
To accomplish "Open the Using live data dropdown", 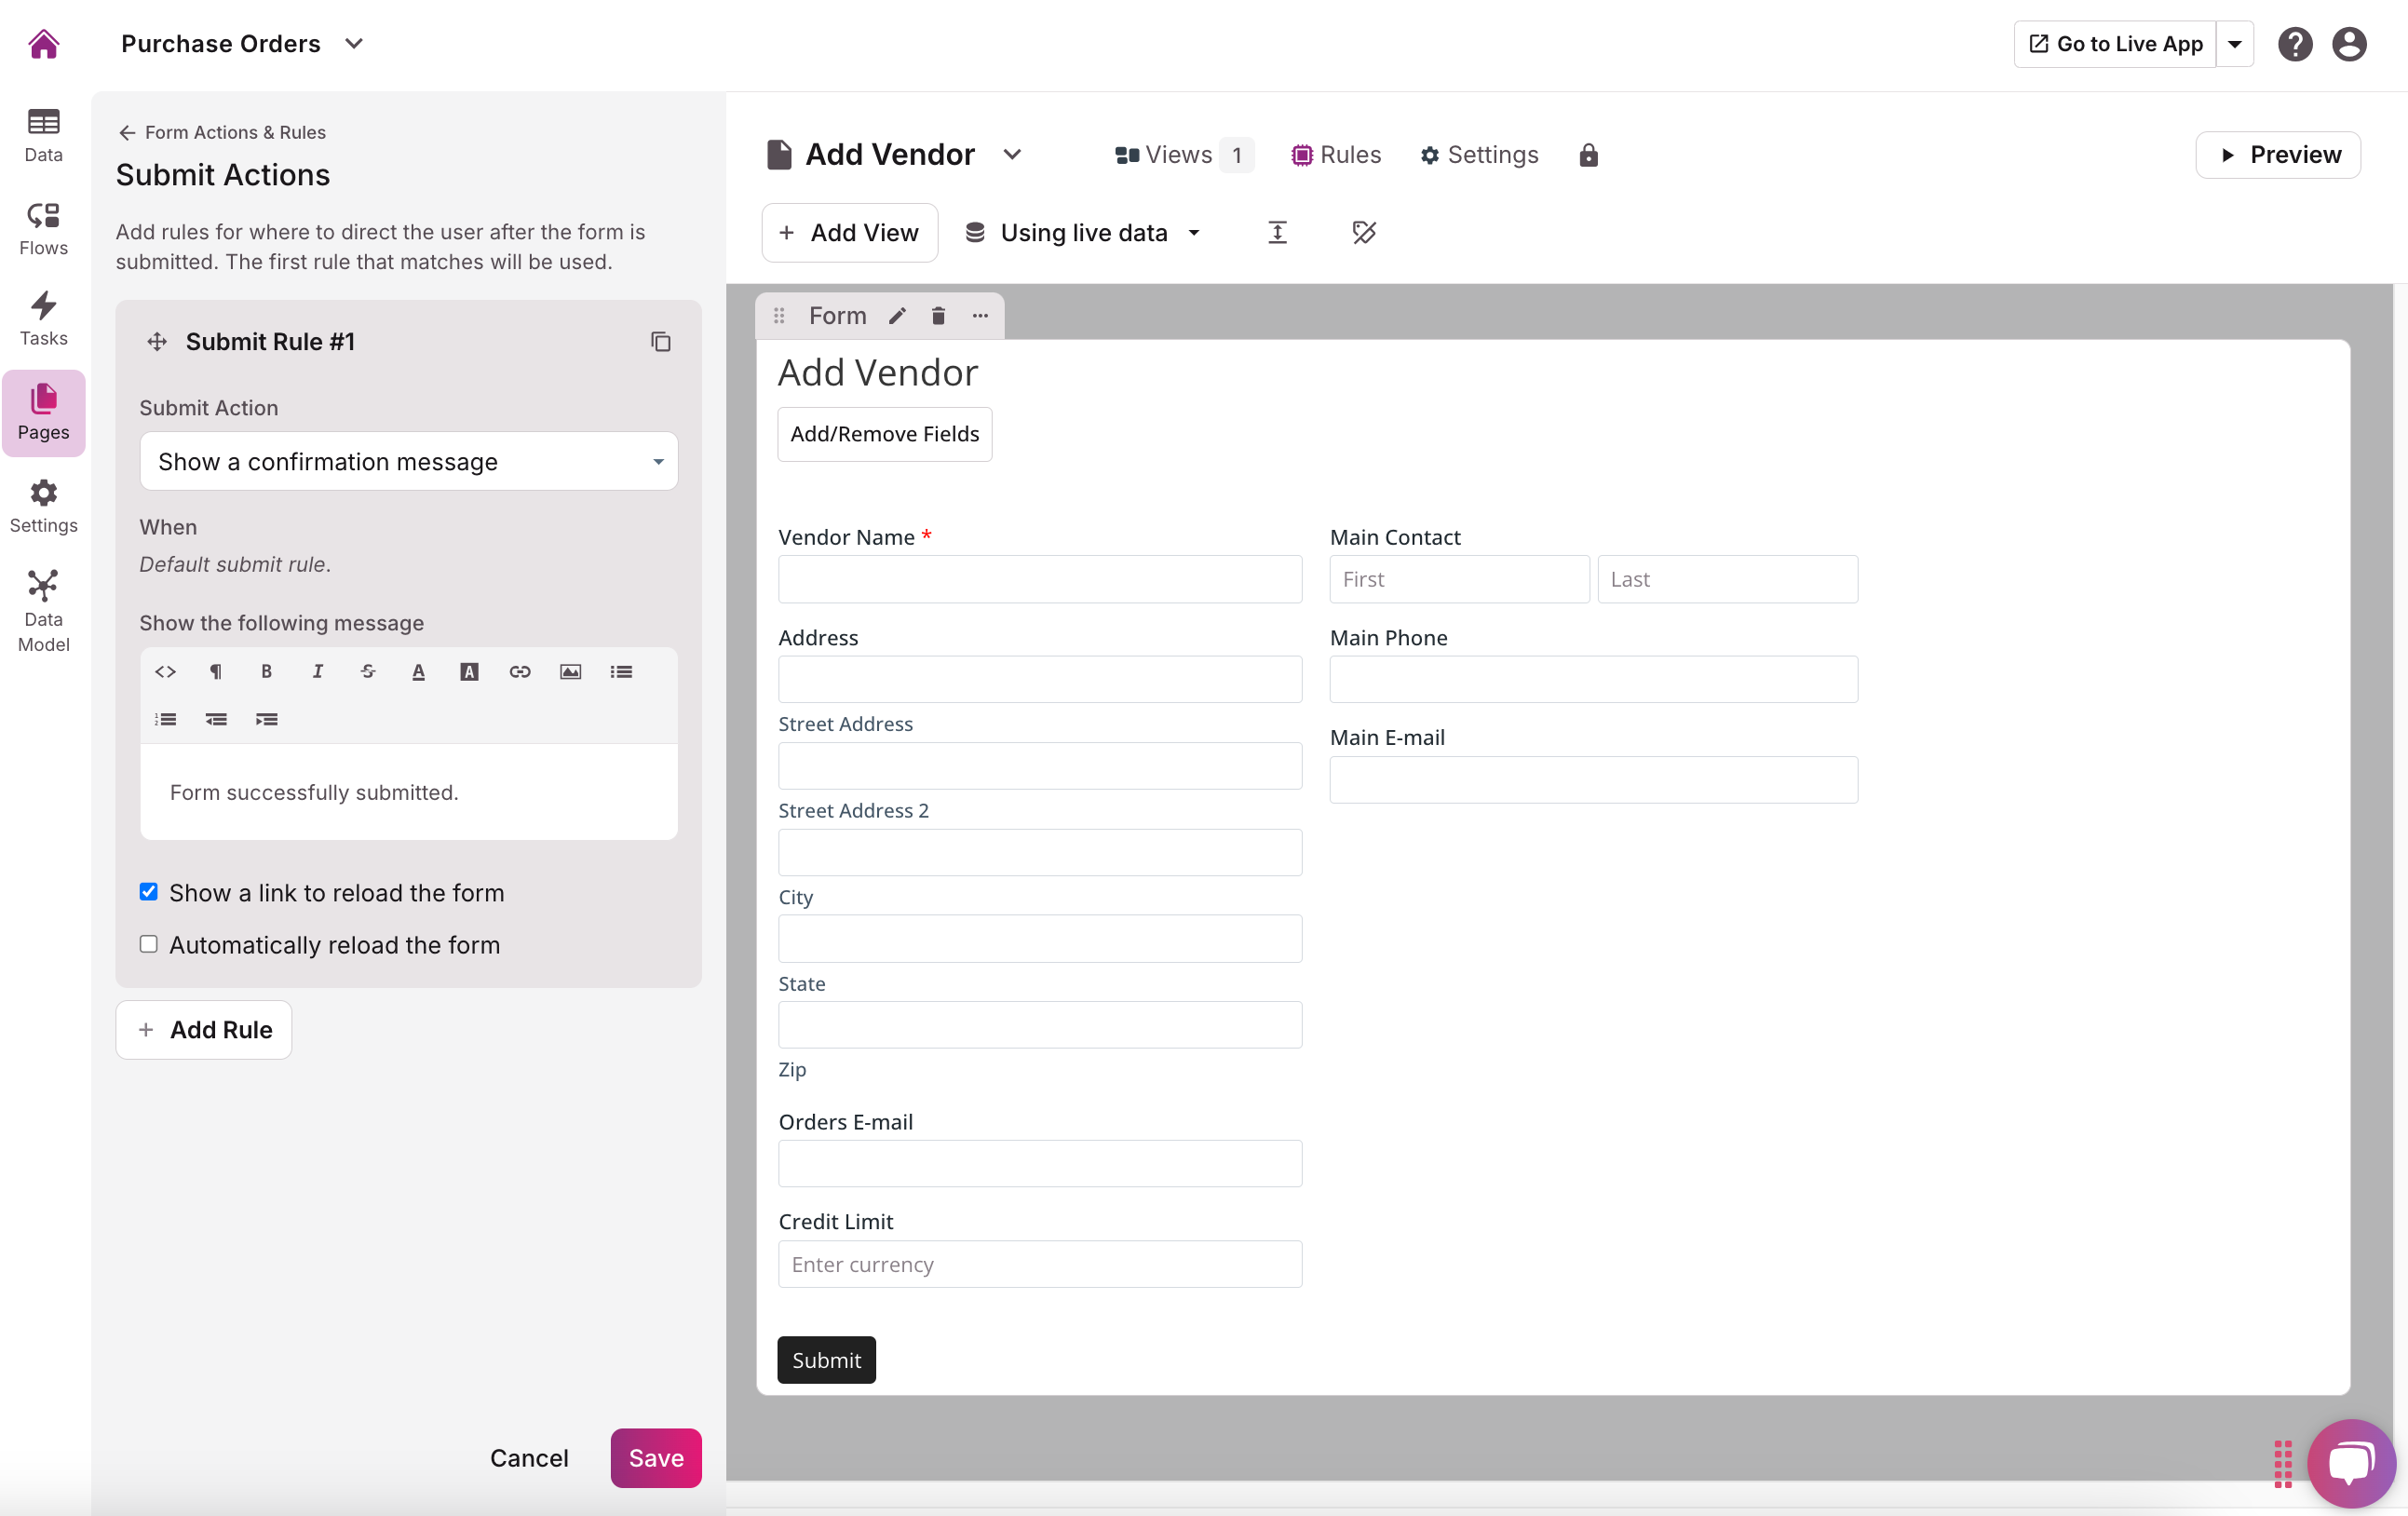I will click(x=1082, y=233).
